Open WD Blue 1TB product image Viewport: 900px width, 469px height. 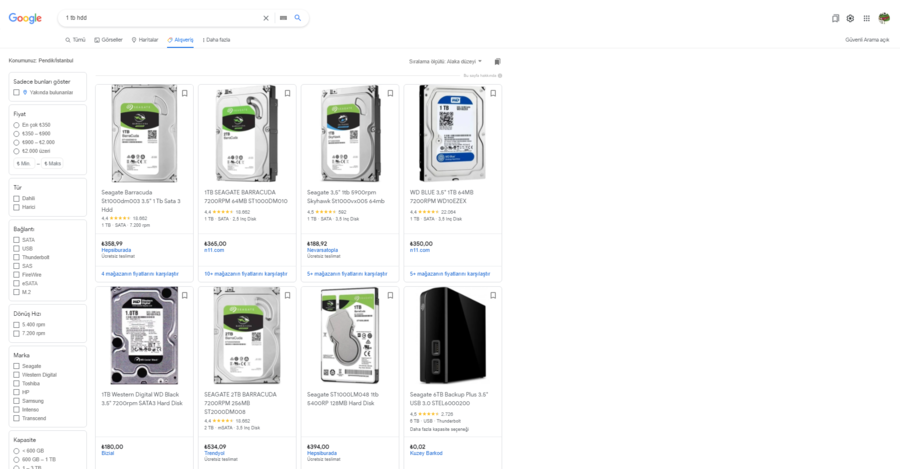click(x=452, y=133)
